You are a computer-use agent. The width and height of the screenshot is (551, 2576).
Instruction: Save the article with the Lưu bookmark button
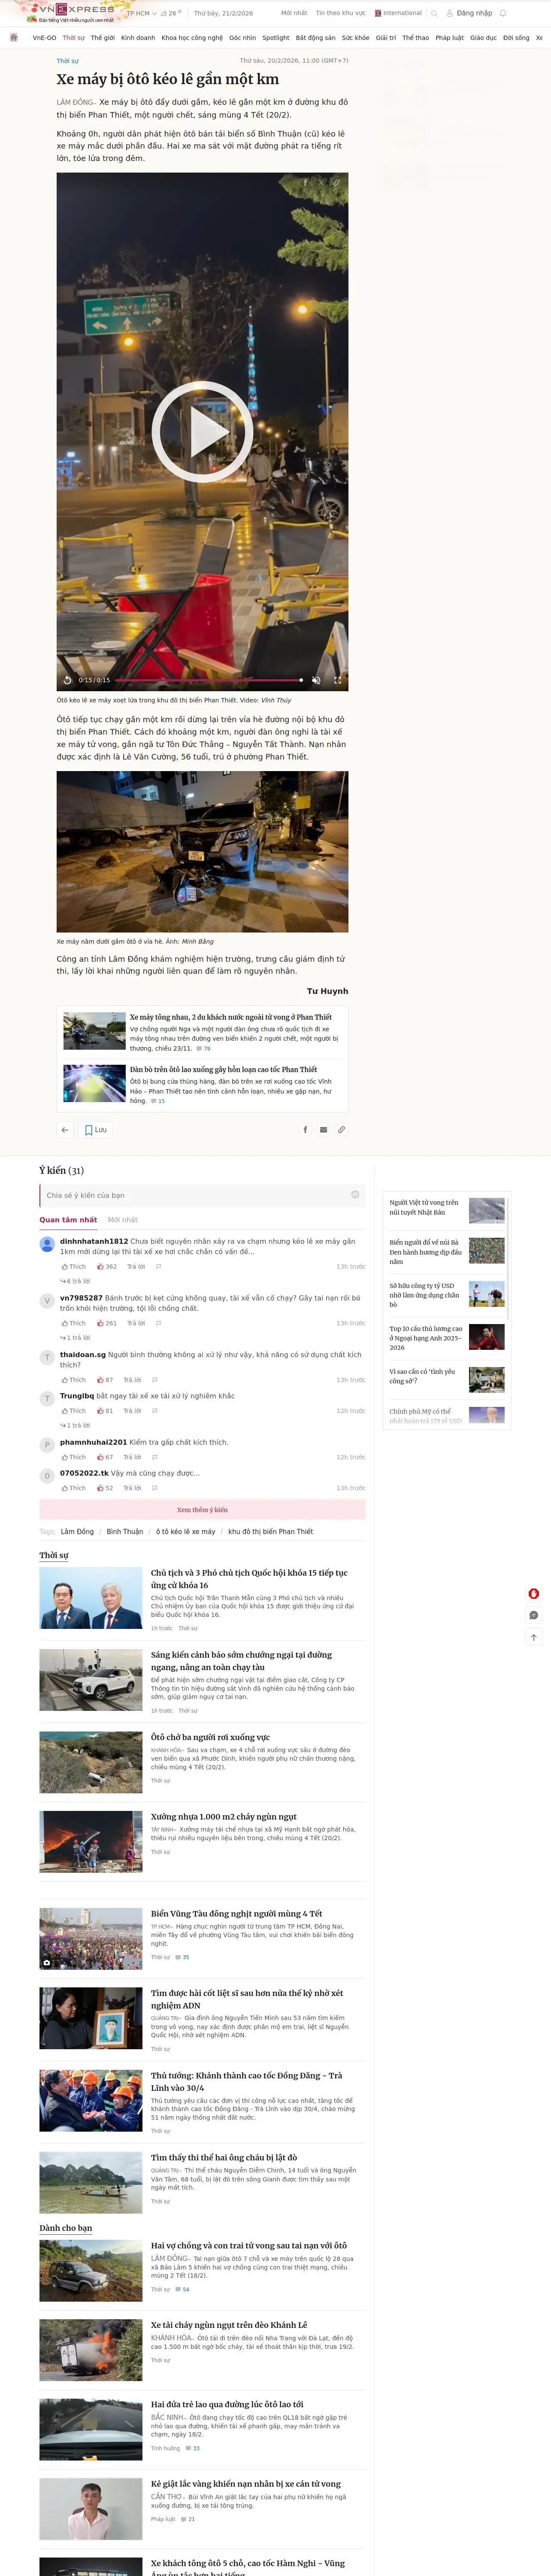point(95,1130)
